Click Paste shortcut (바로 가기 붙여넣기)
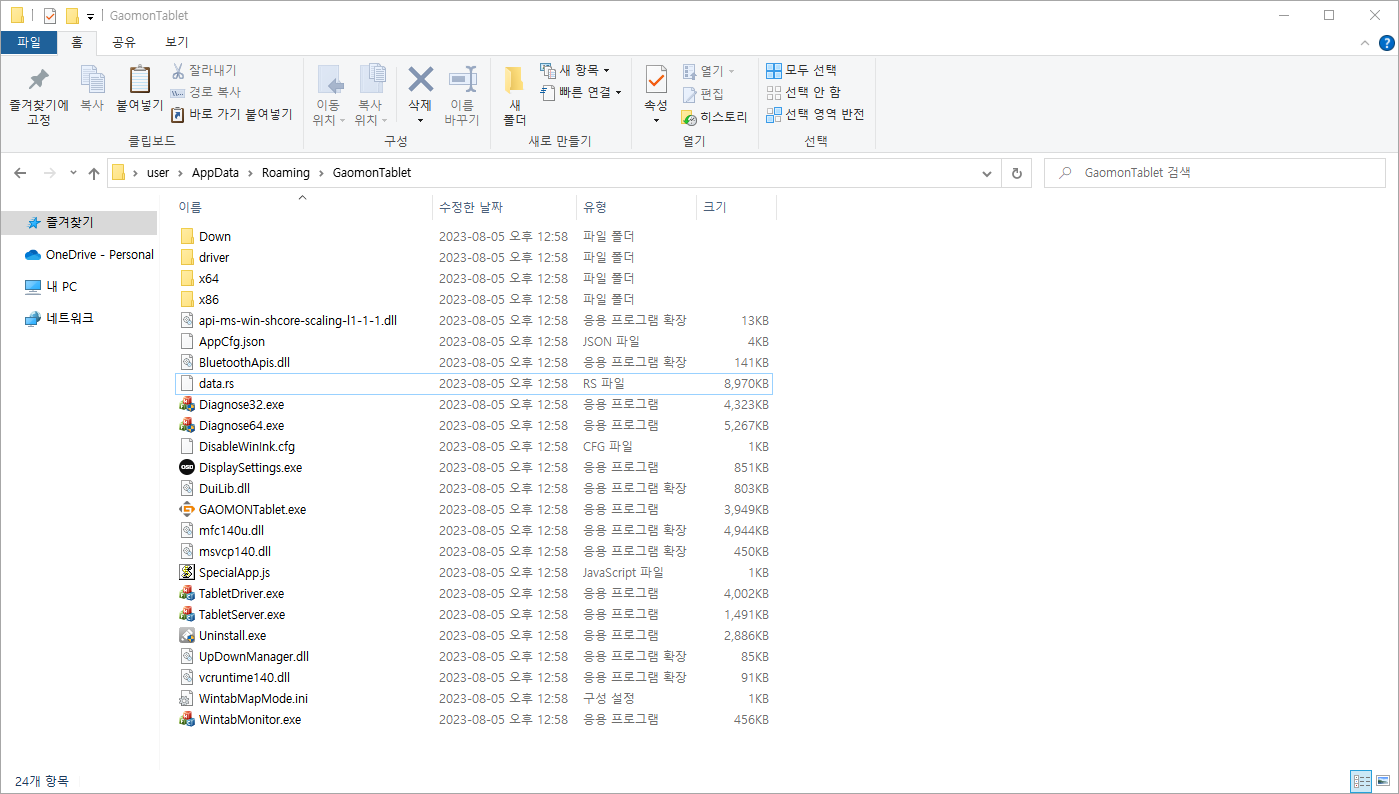The height and width of the screenshot is (794, 1399). [231, 114]
